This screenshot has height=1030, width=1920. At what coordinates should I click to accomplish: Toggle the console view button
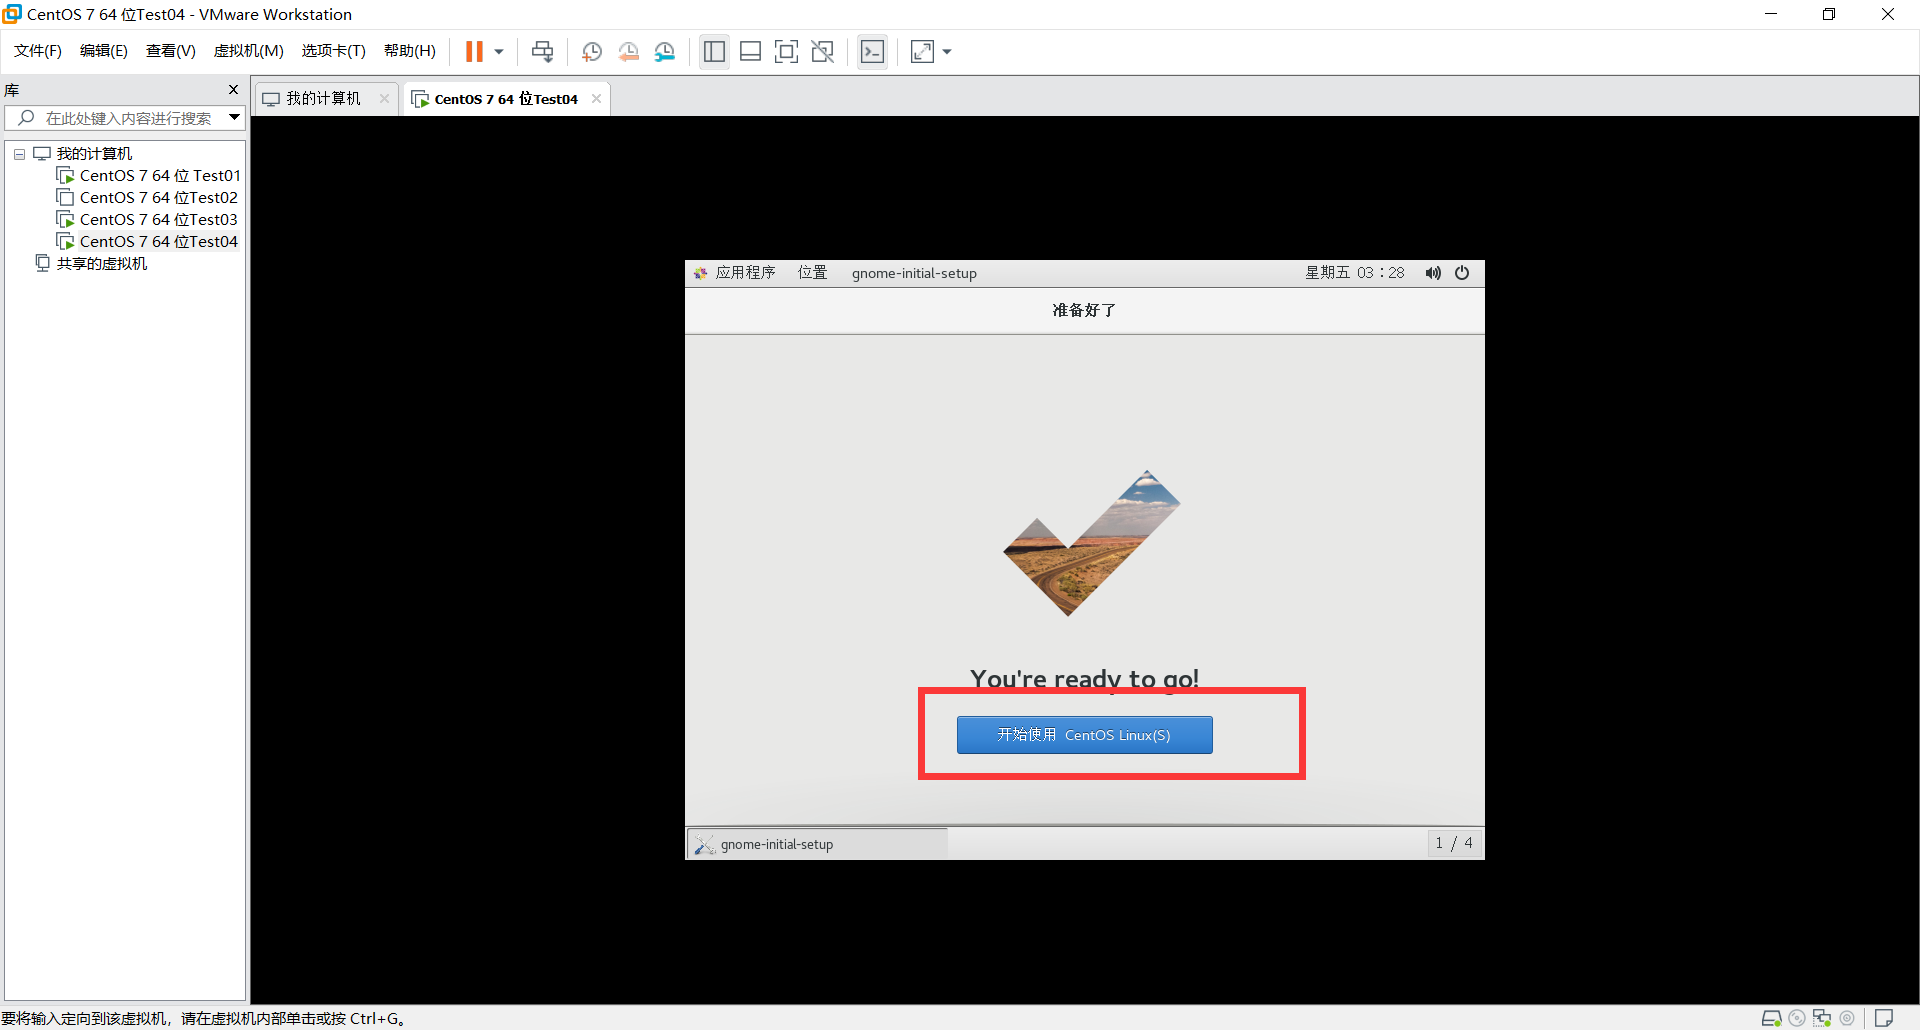[872, 51]
